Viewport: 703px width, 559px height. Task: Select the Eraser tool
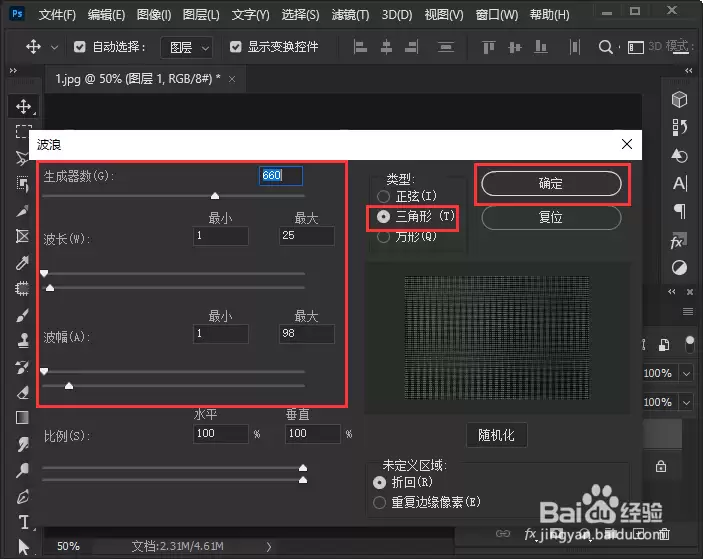[22, 393]
